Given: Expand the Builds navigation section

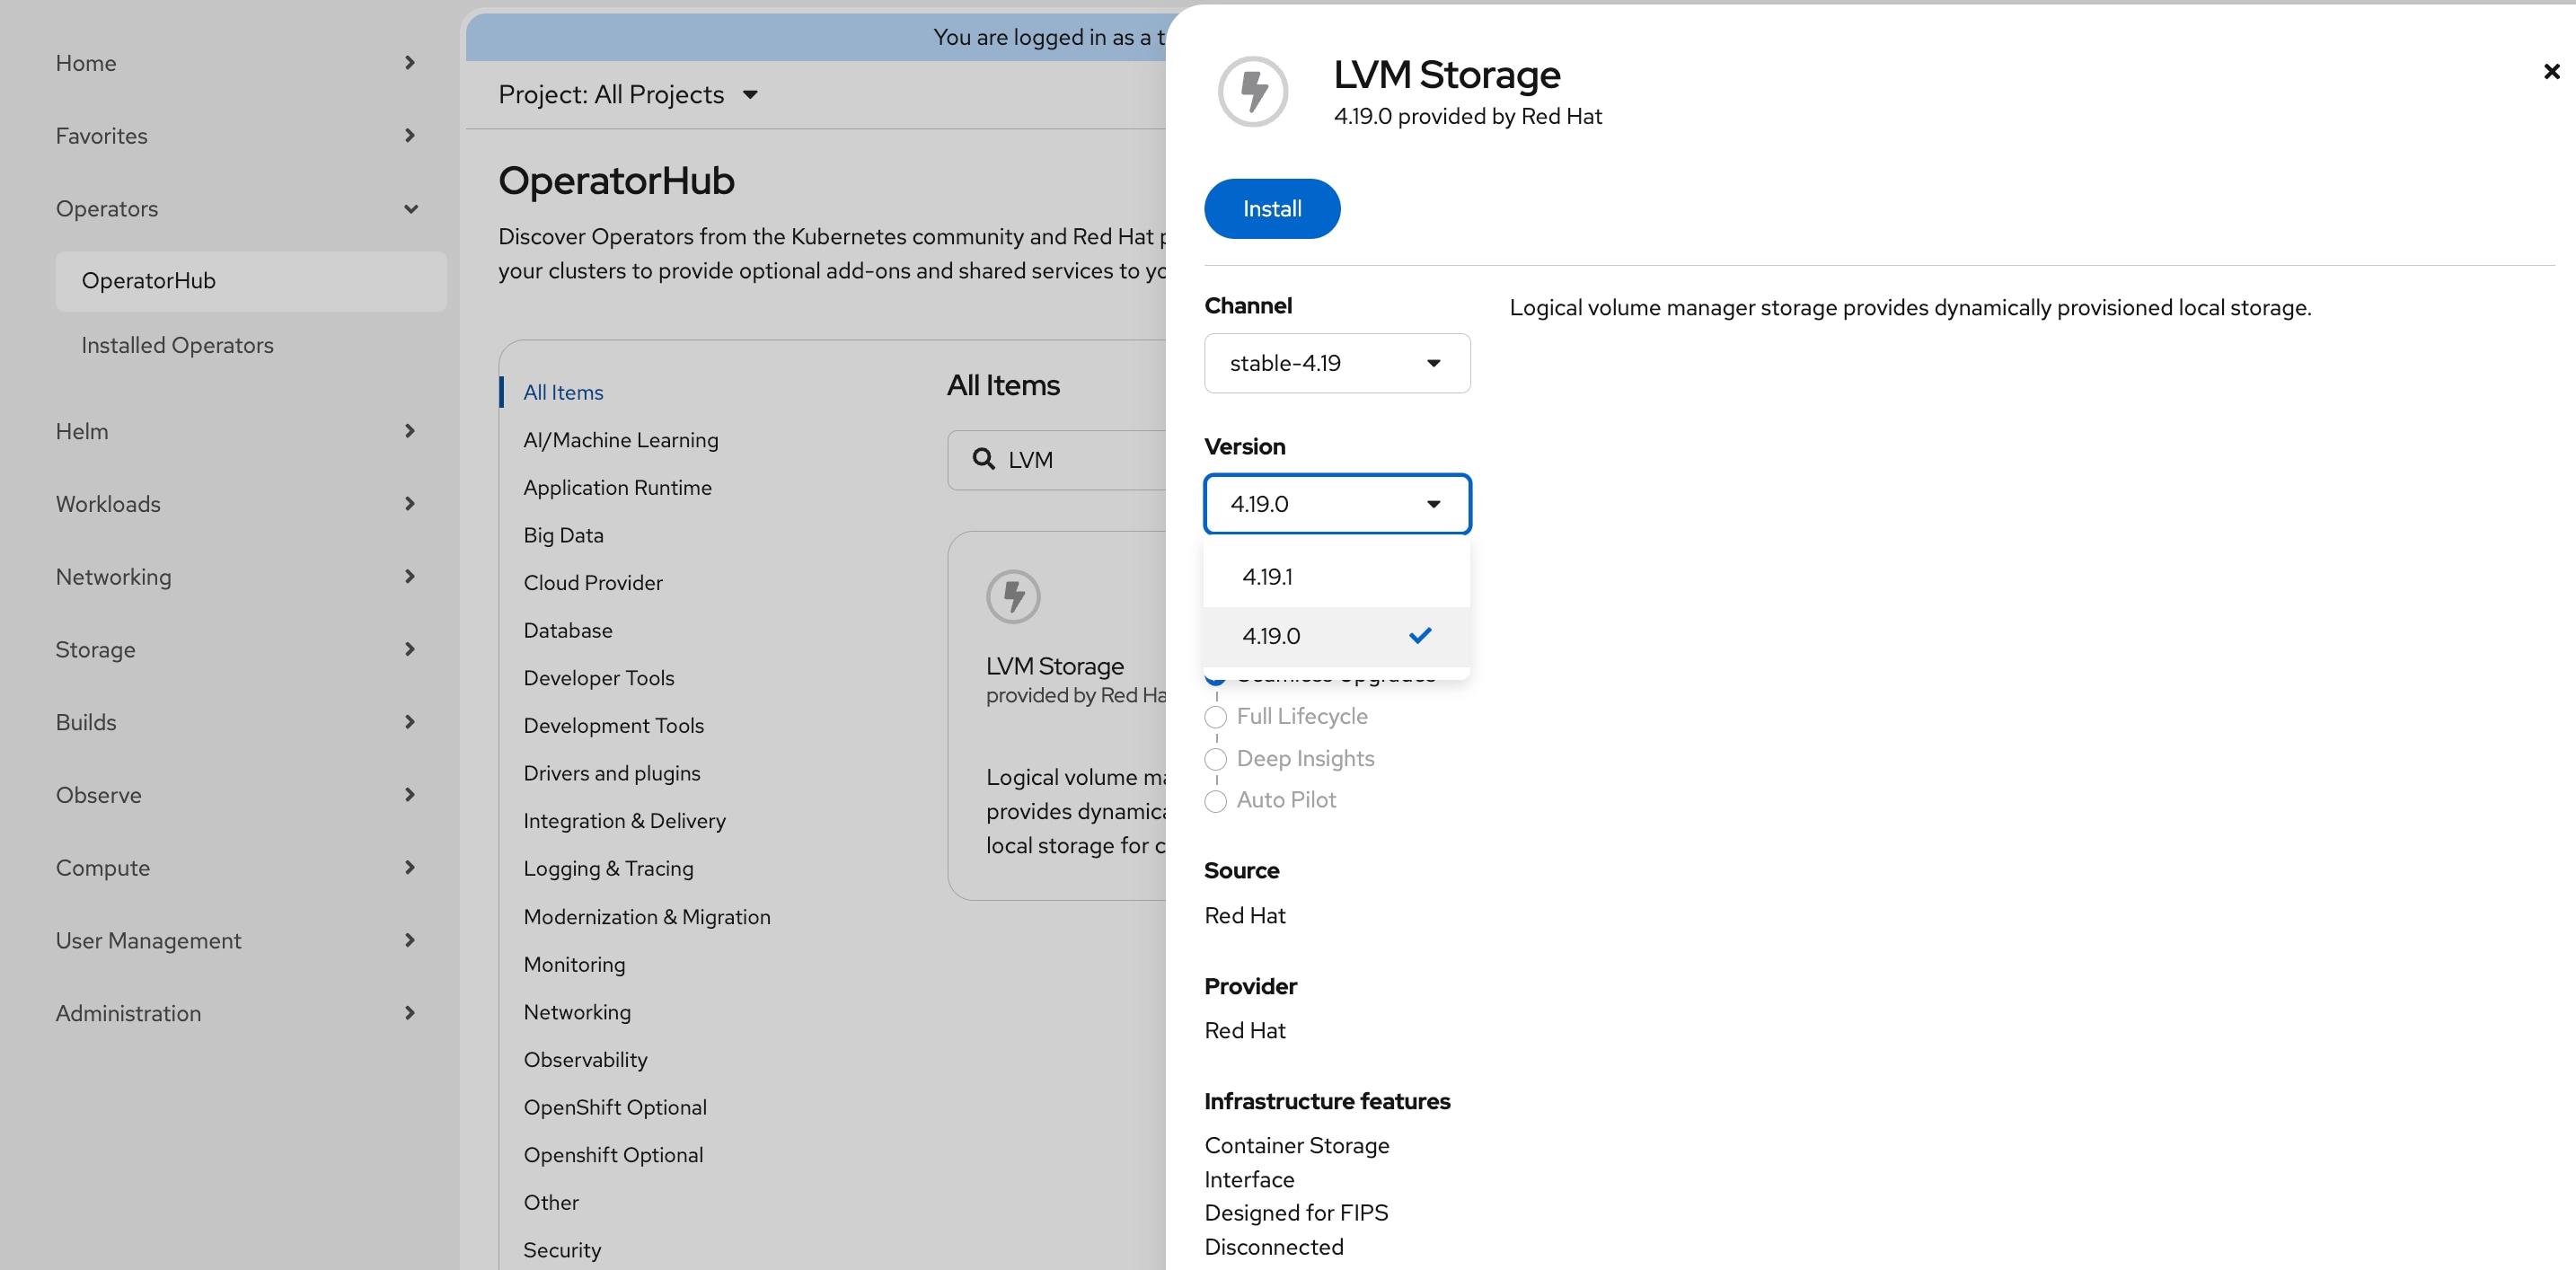Looking at the screenshot, I should (x=236, y=722).
